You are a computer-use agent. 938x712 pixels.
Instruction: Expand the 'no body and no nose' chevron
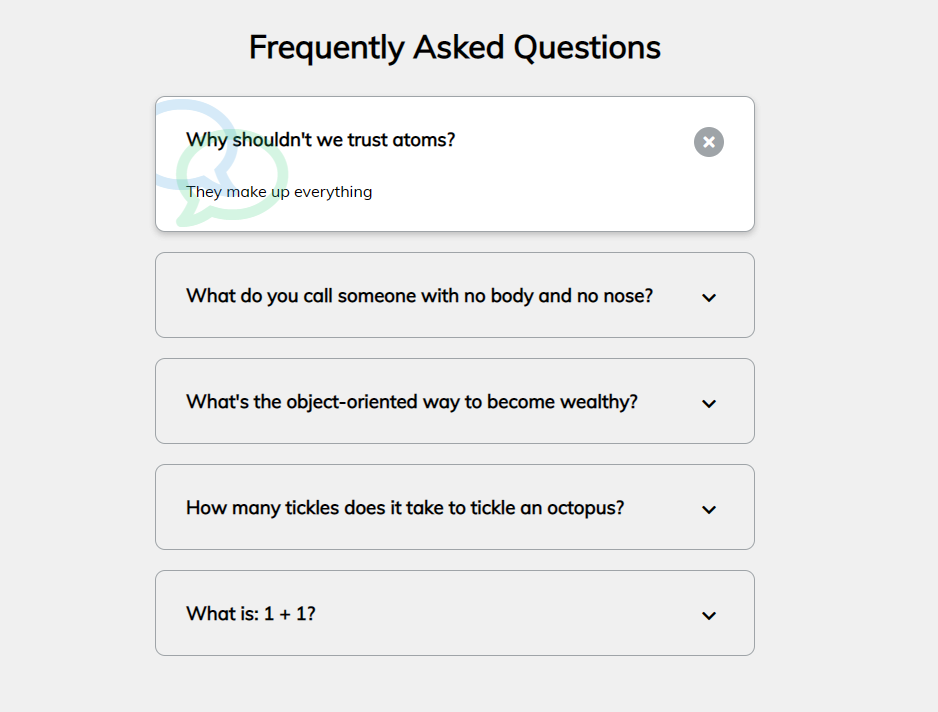pos(709,297)
